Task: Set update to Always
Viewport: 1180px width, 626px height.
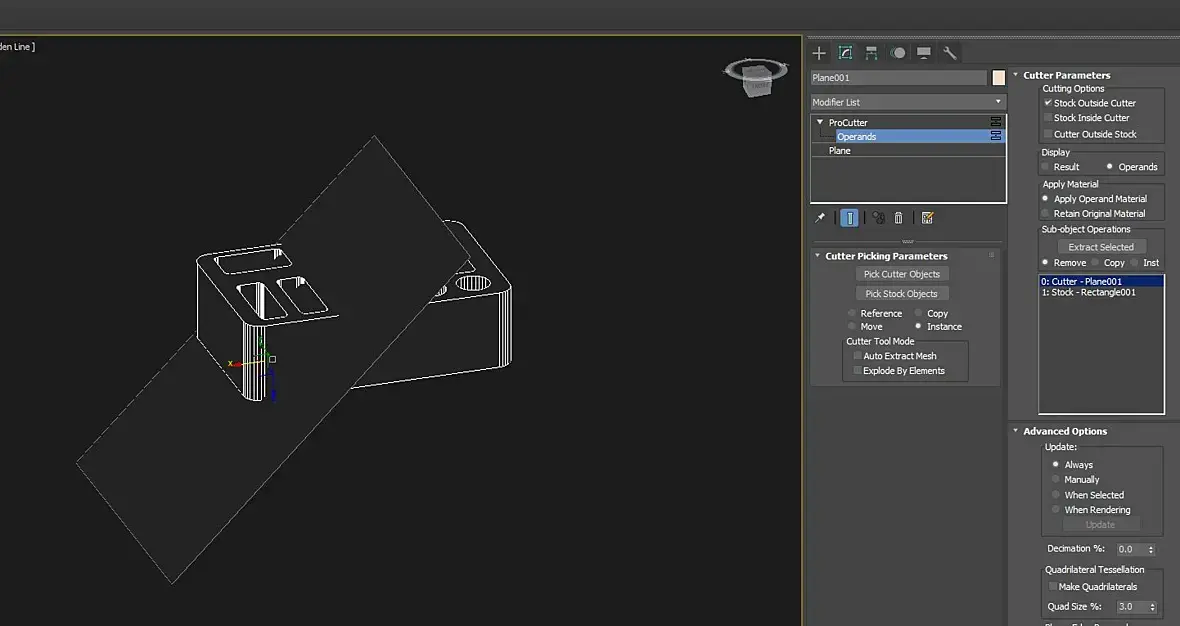Action: point(1056,464)
